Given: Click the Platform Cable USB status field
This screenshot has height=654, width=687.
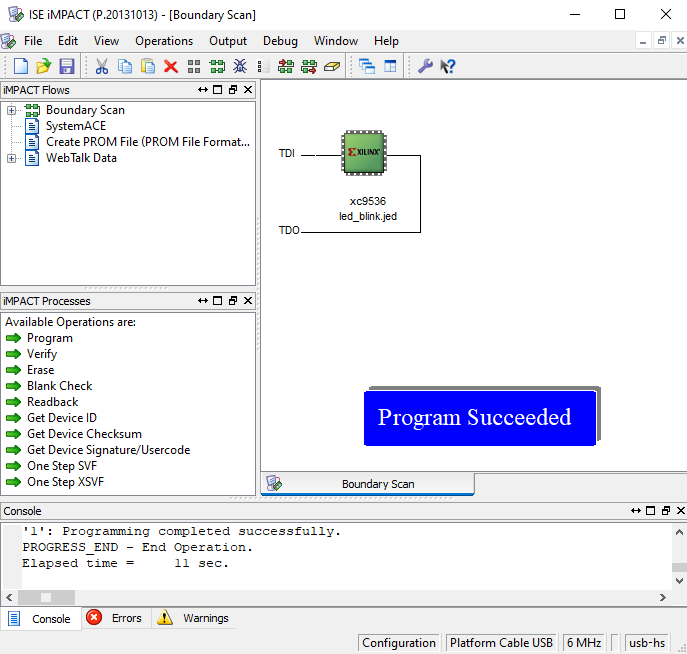Looking at the screenshot, I should [501, 643].
